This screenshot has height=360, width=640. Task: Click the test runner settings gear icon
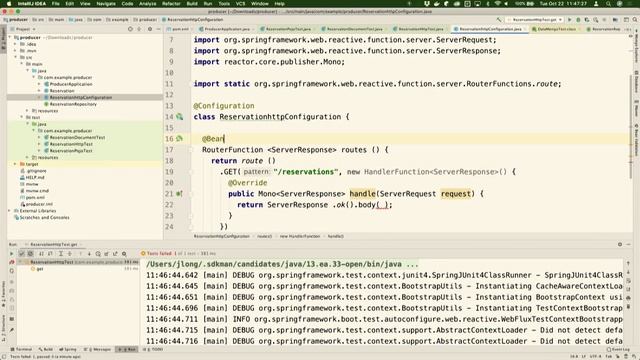click(124, 253)
